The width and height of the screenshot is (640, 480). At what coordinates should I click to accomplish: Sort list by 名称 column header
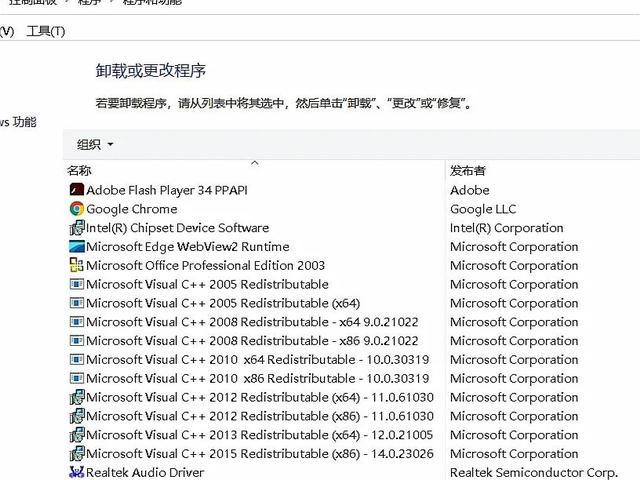79,170
